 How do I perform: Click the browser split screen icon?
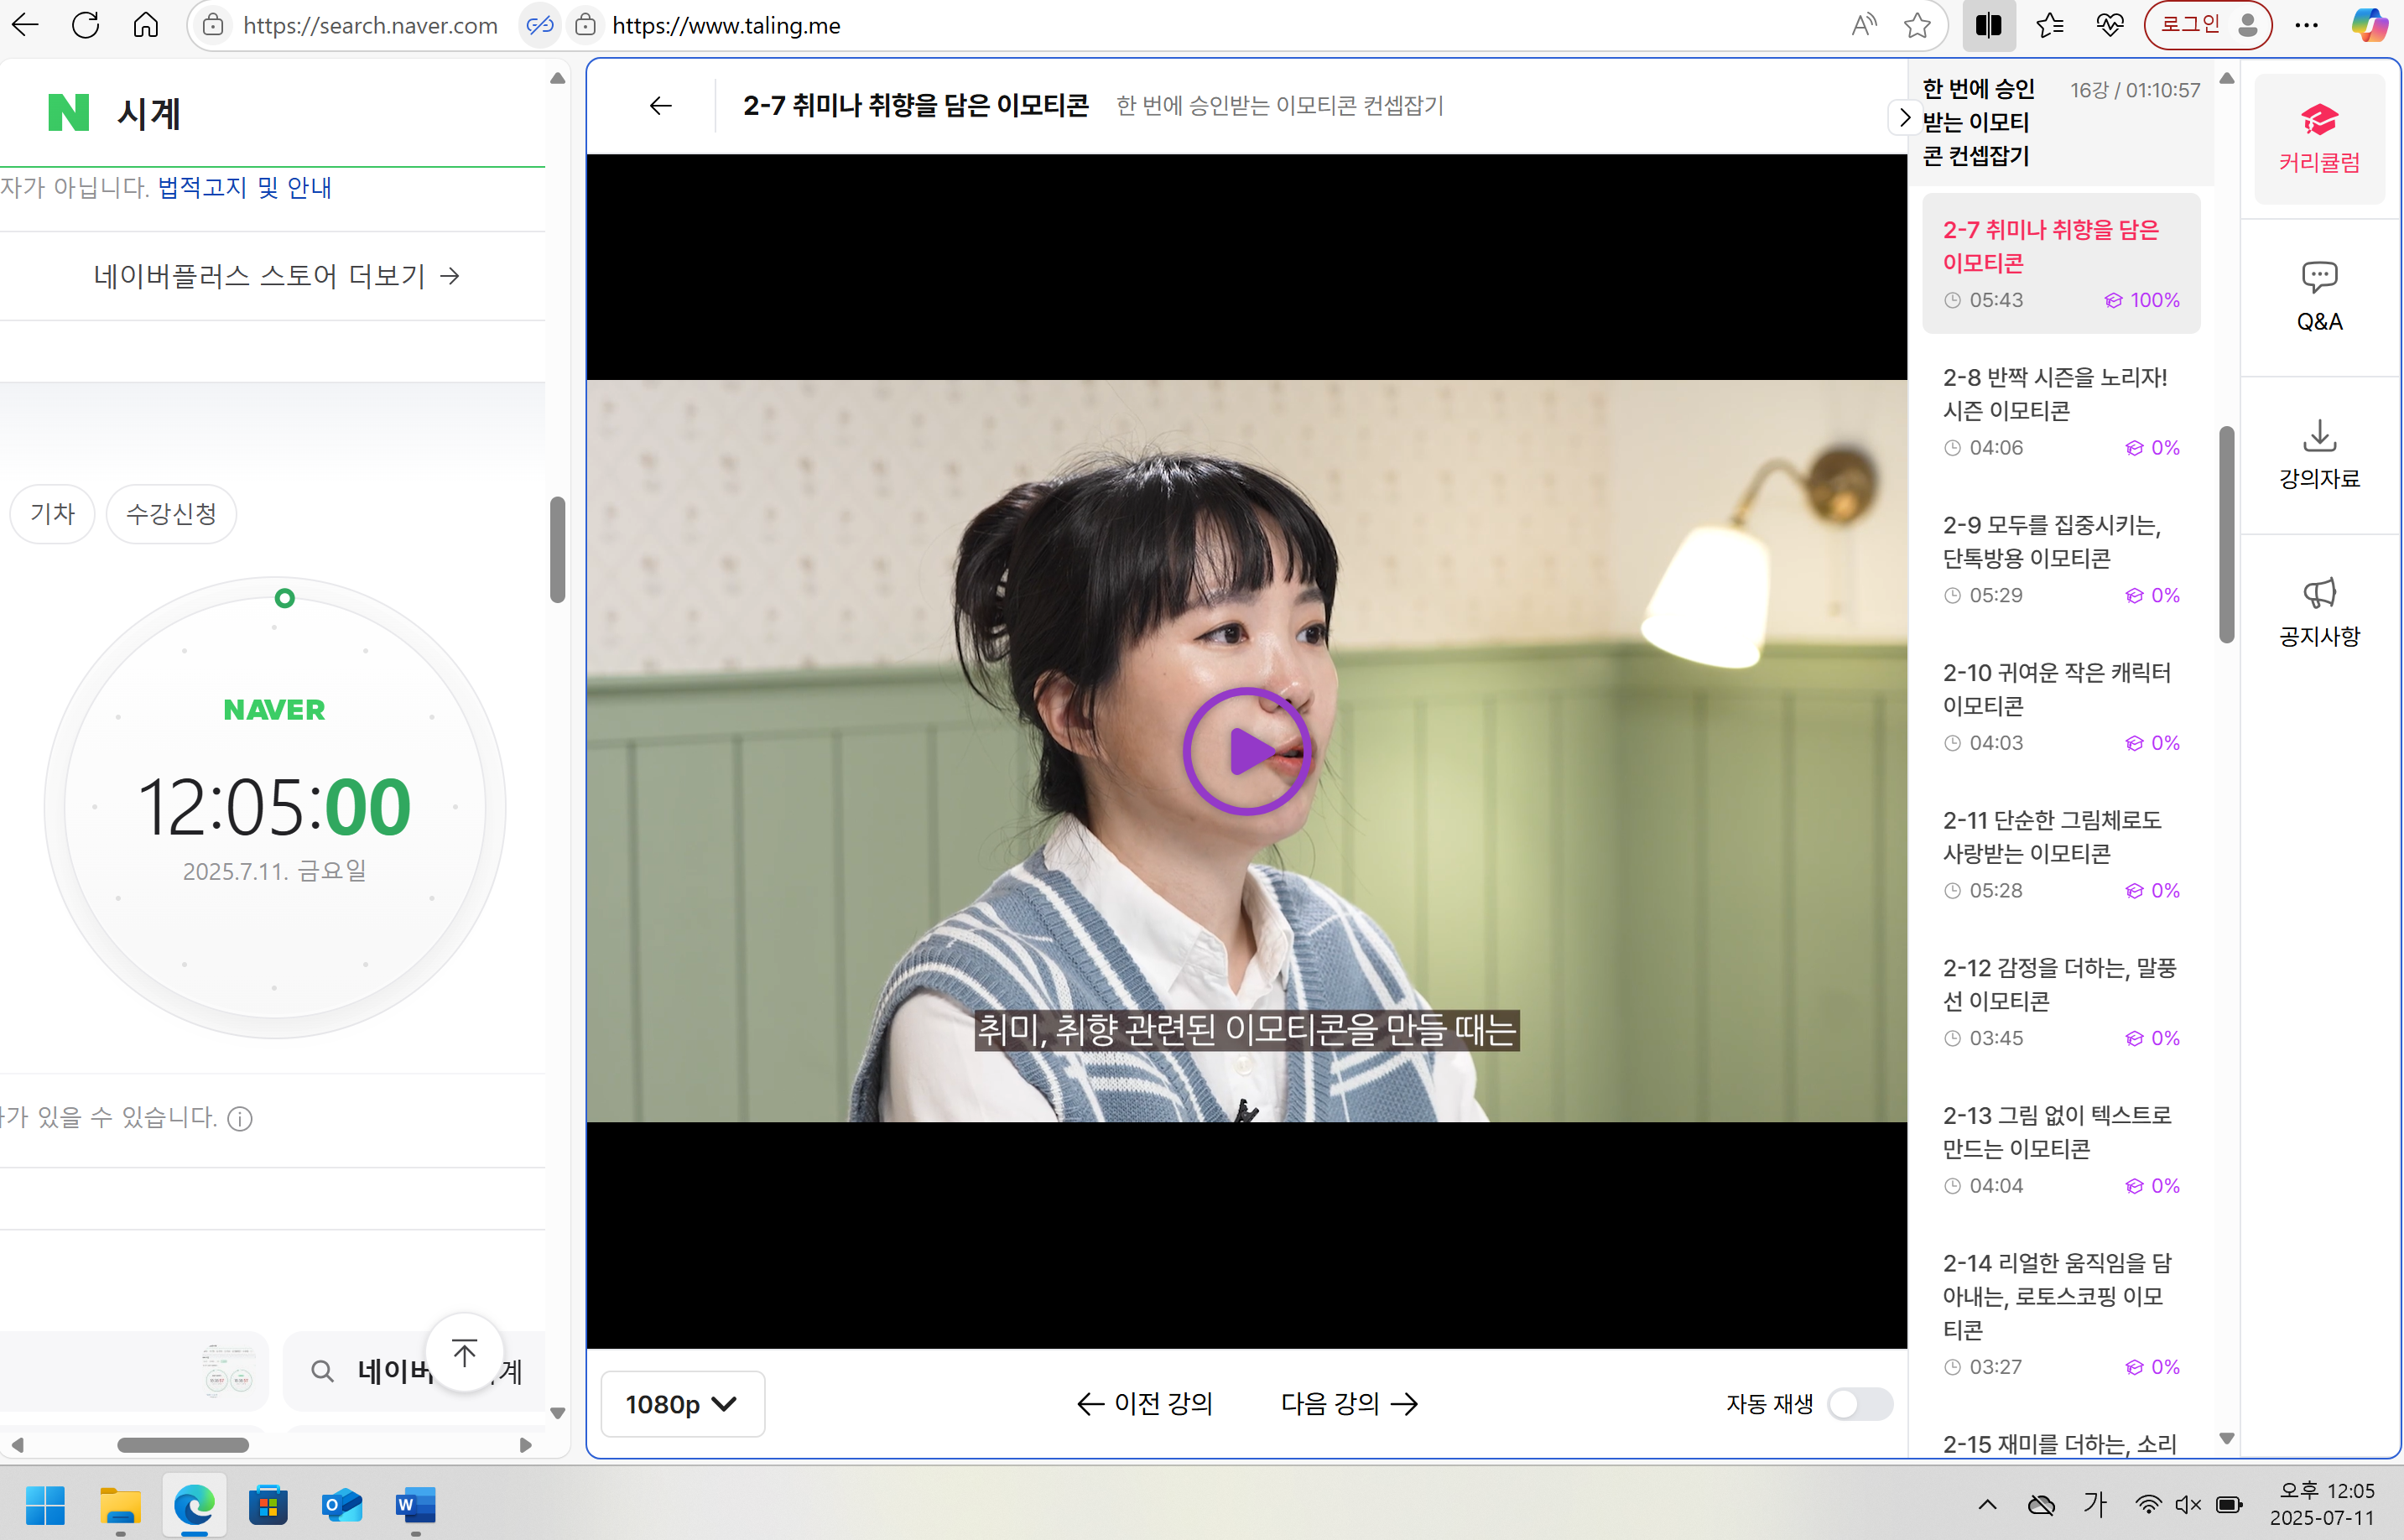click(x=1987, y=25)
